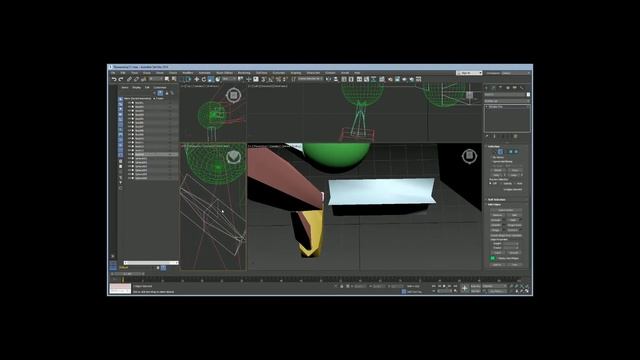The height and width of the screenshot is (360, 640).
Task: Select the Select and Link tool
Action: pos(129,79)
